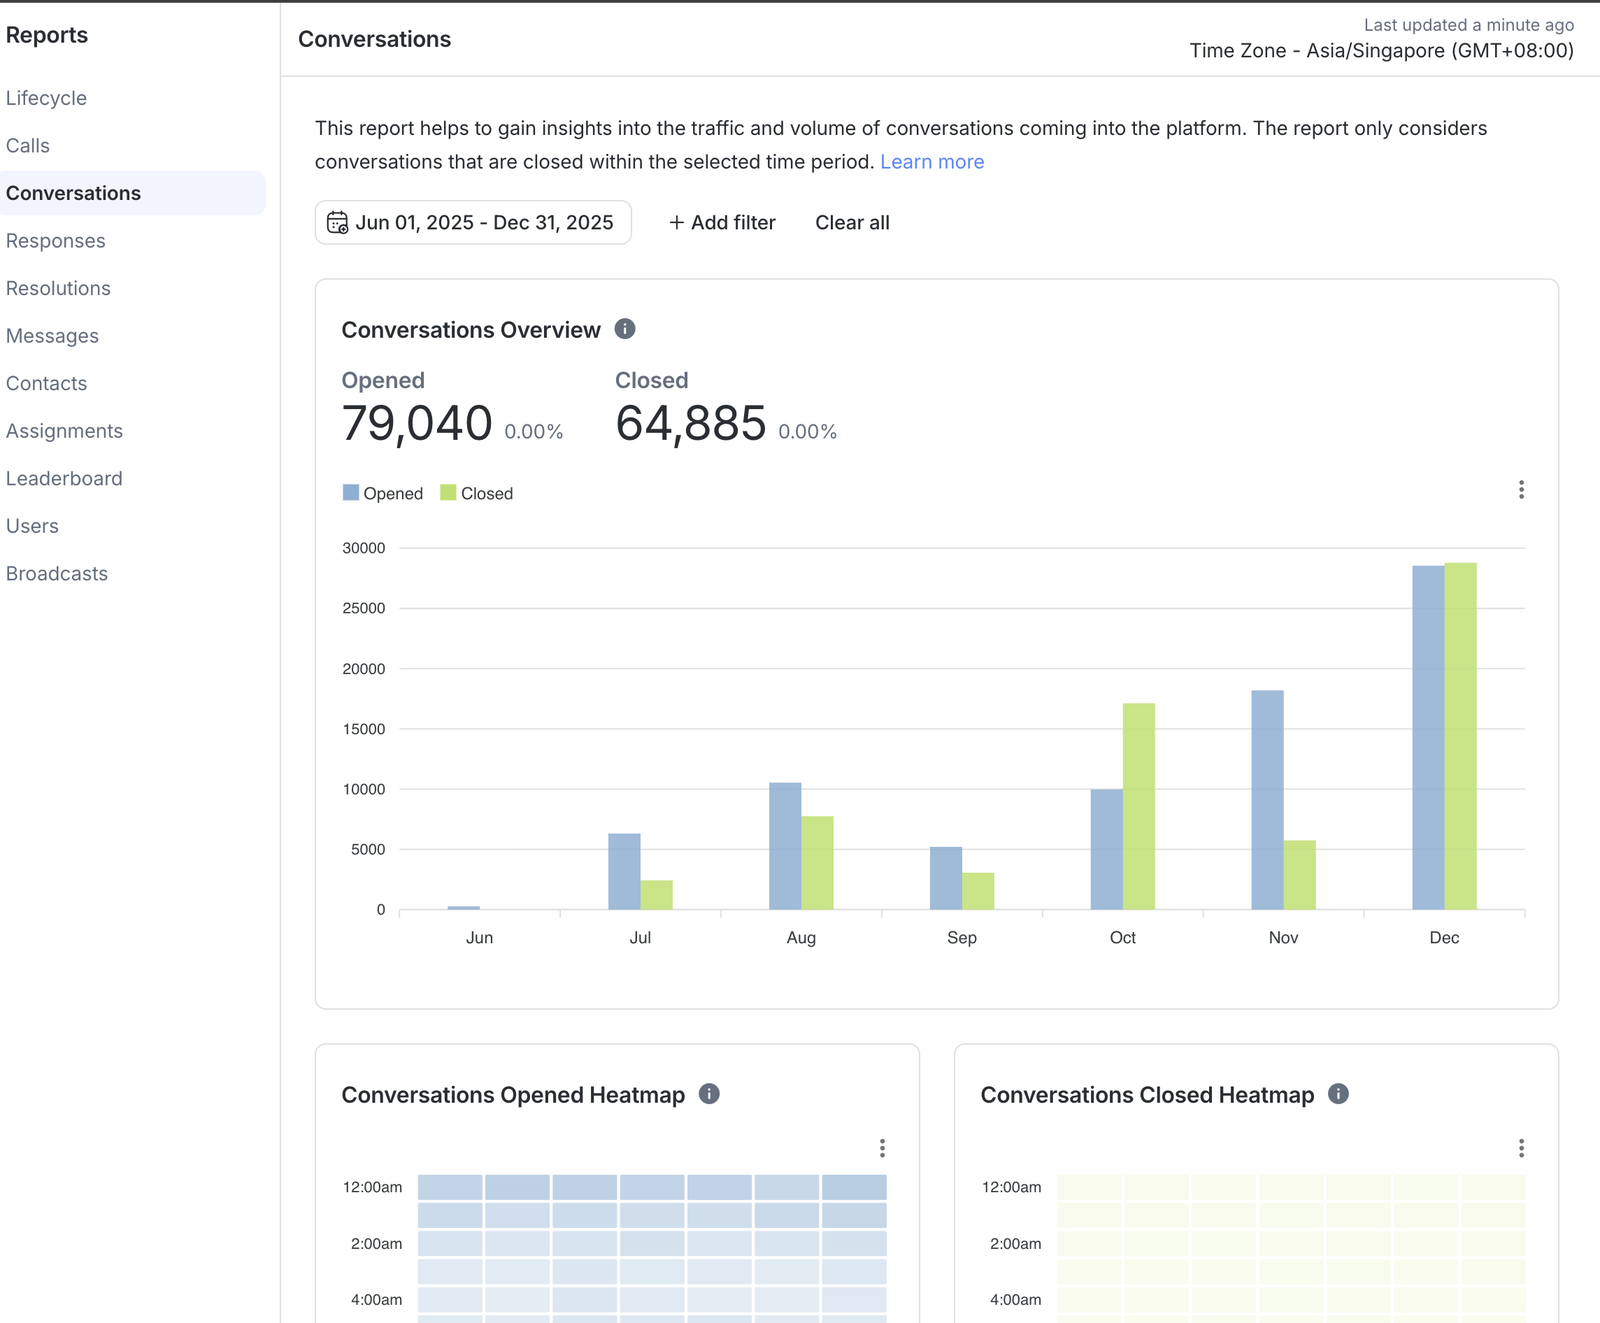Click the green Closed bar for December

pyautogui.click(x=1460, y=736)
